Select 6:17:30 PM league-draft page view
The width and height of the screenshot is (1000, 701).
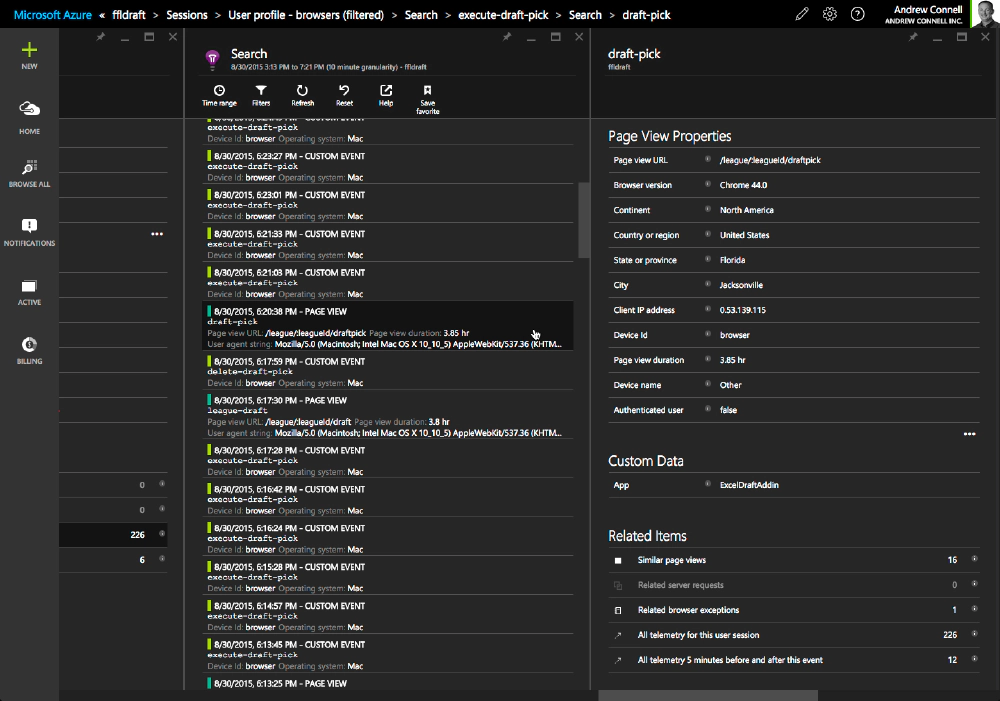click(388, 416)
